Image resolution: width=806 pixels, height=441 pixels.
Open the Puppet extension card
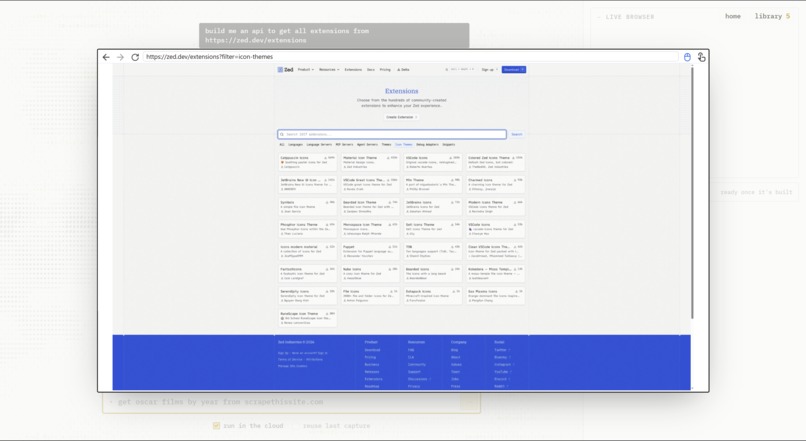coord(370,251)
